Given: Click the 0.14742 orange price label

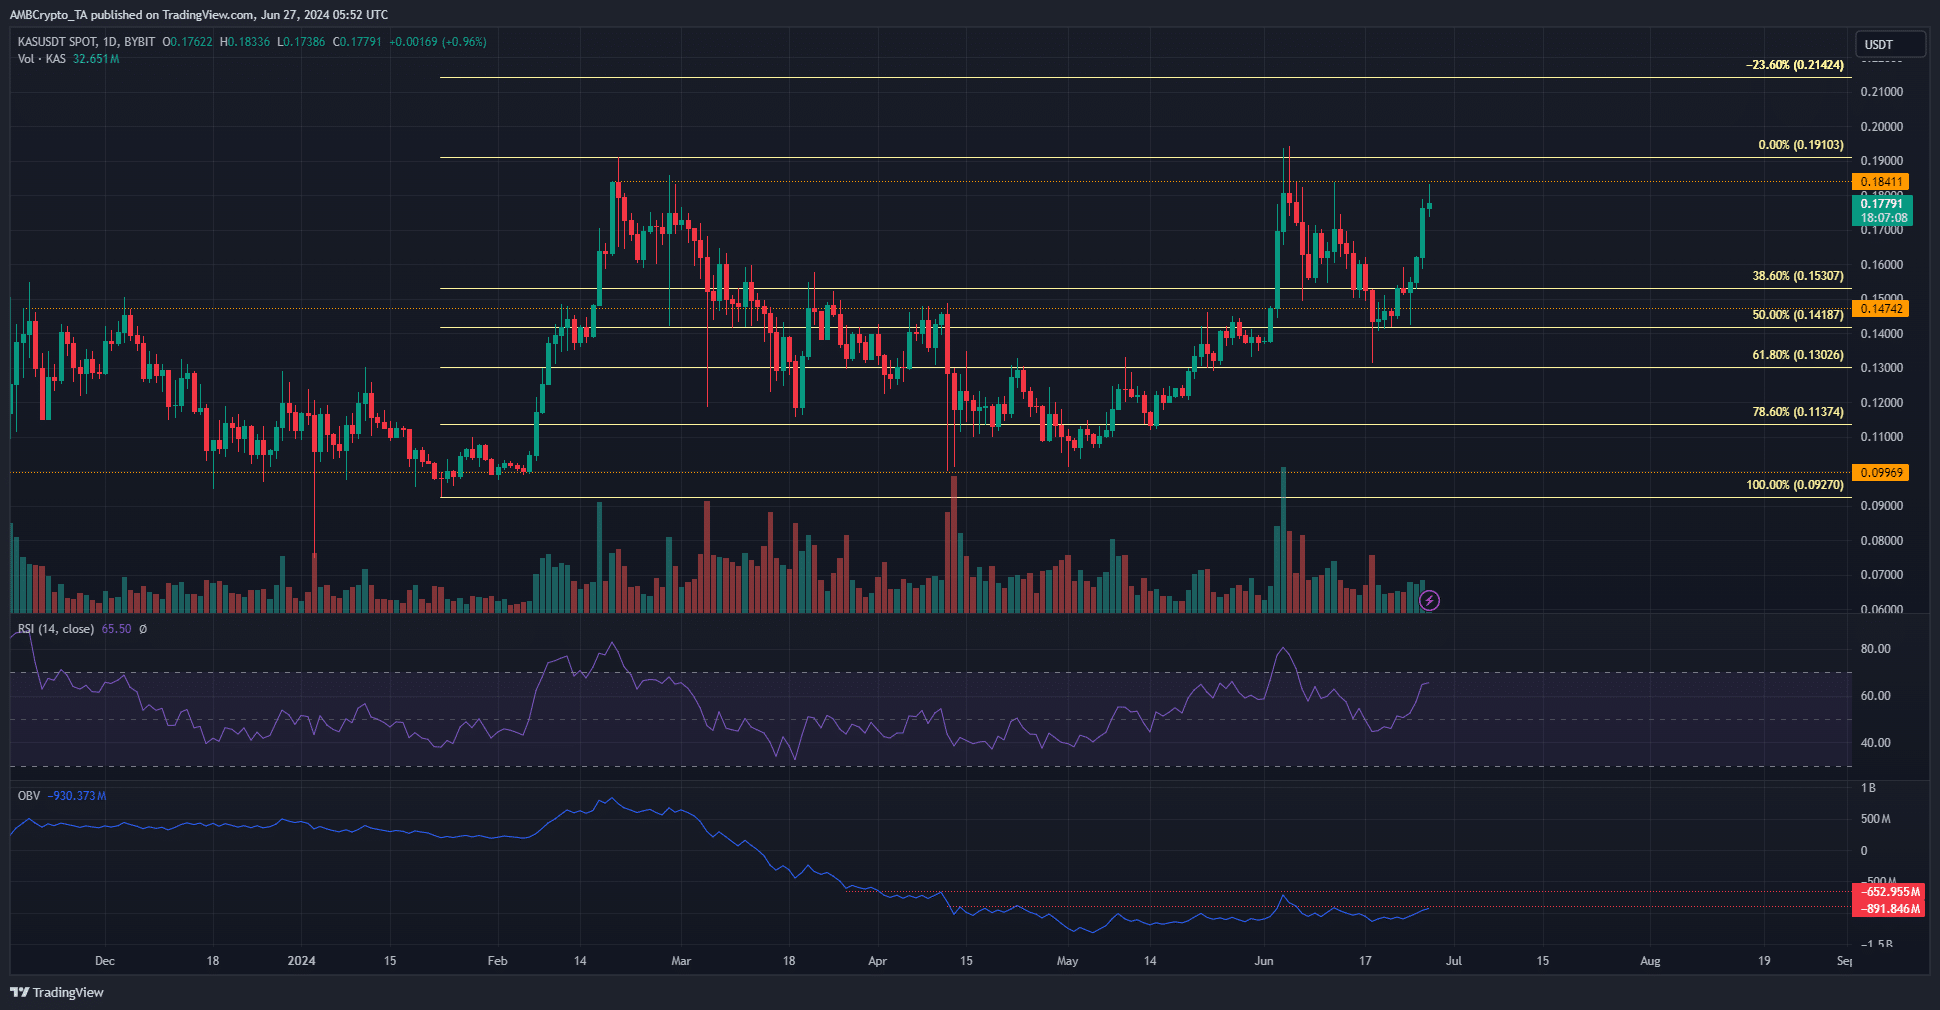Looking at the screenshot, I should [1881, 309].
